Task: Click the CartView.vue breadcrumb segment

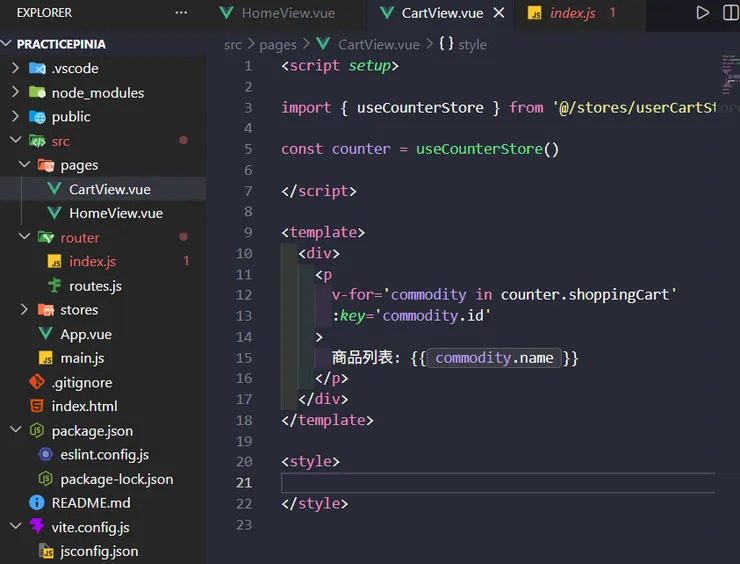Action: tap(378, 45)
